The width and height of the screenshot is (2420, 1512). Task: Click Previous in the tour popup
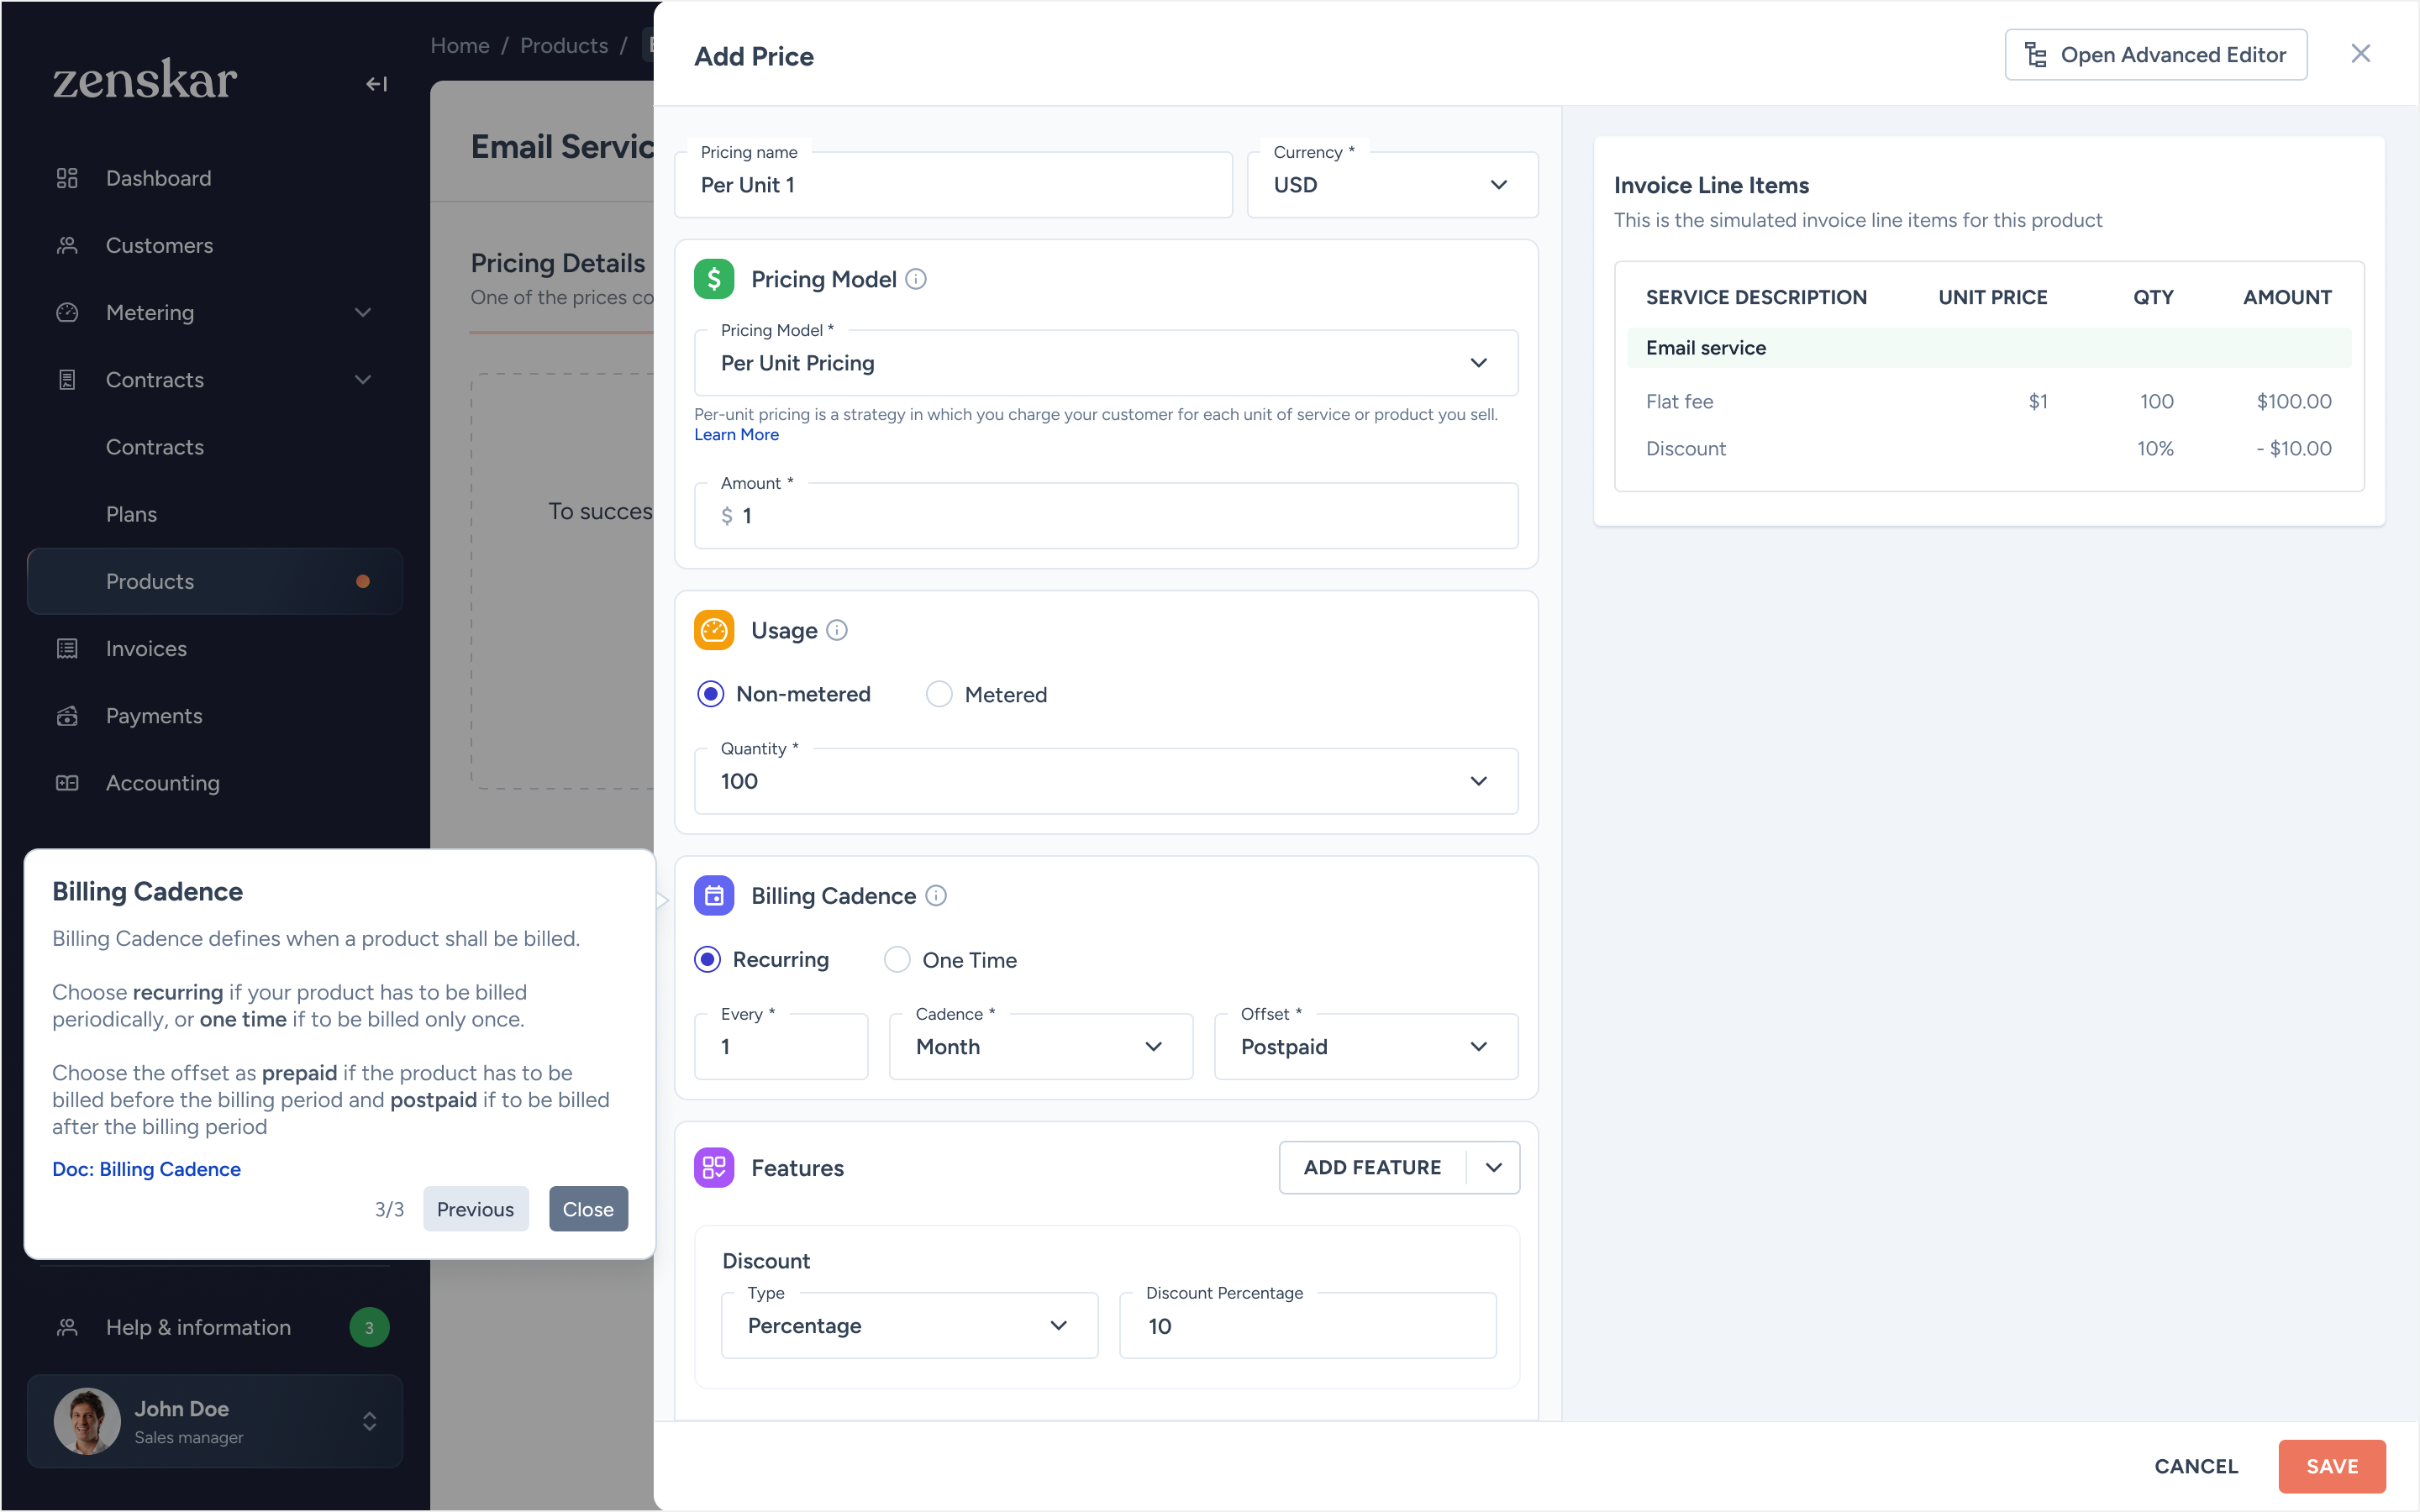pos(475,1209)
